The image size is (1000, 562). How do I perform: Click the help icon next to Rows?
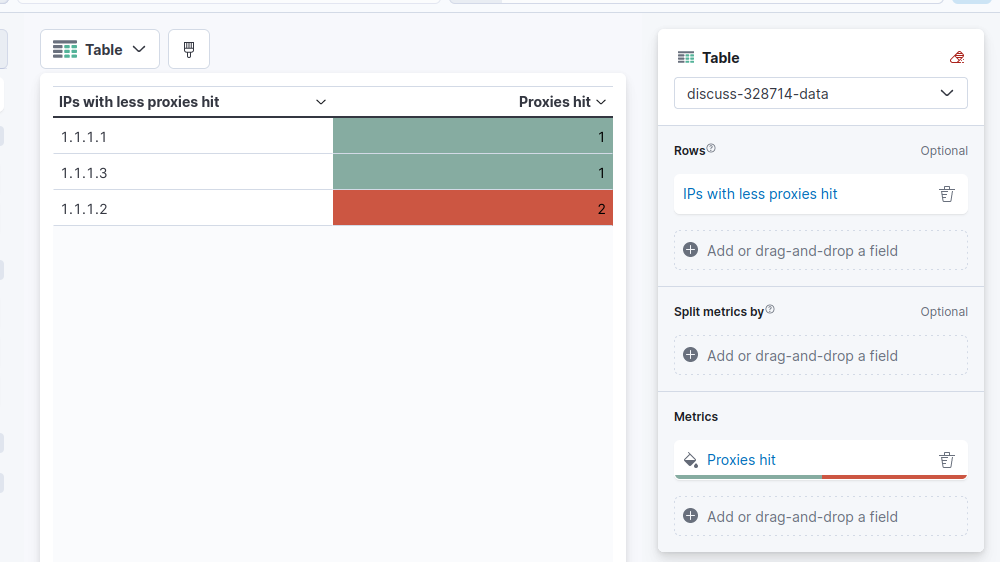click(711, 149)
